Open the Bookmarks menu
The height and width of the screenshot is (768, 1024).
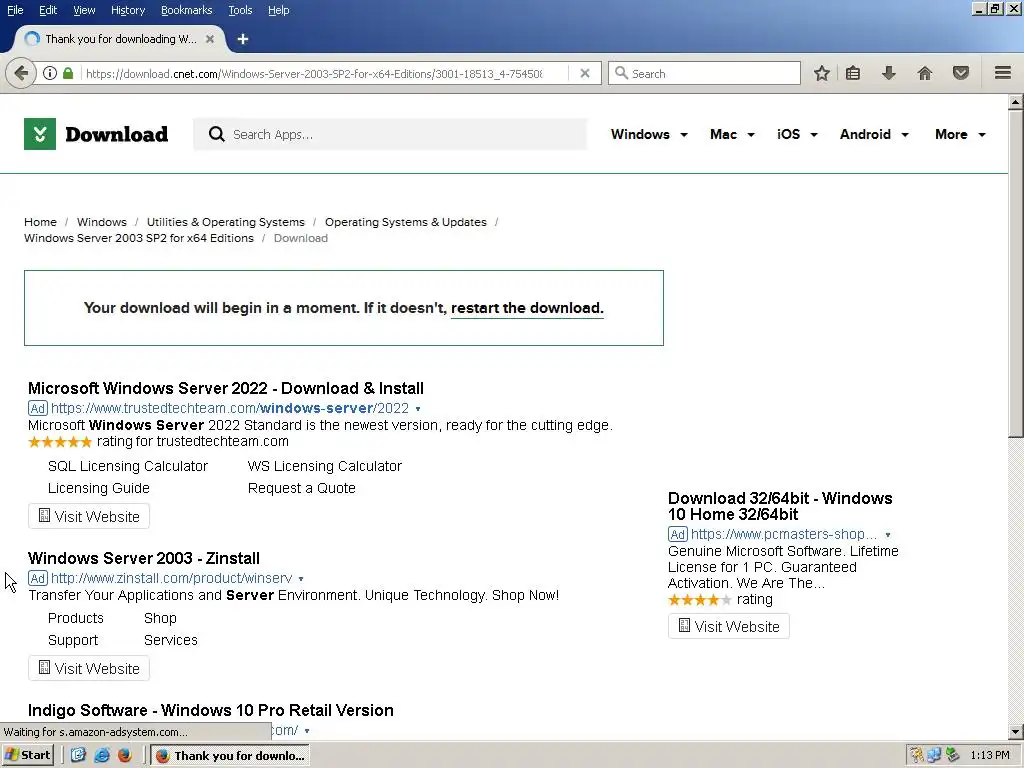[x=186, y=10]
